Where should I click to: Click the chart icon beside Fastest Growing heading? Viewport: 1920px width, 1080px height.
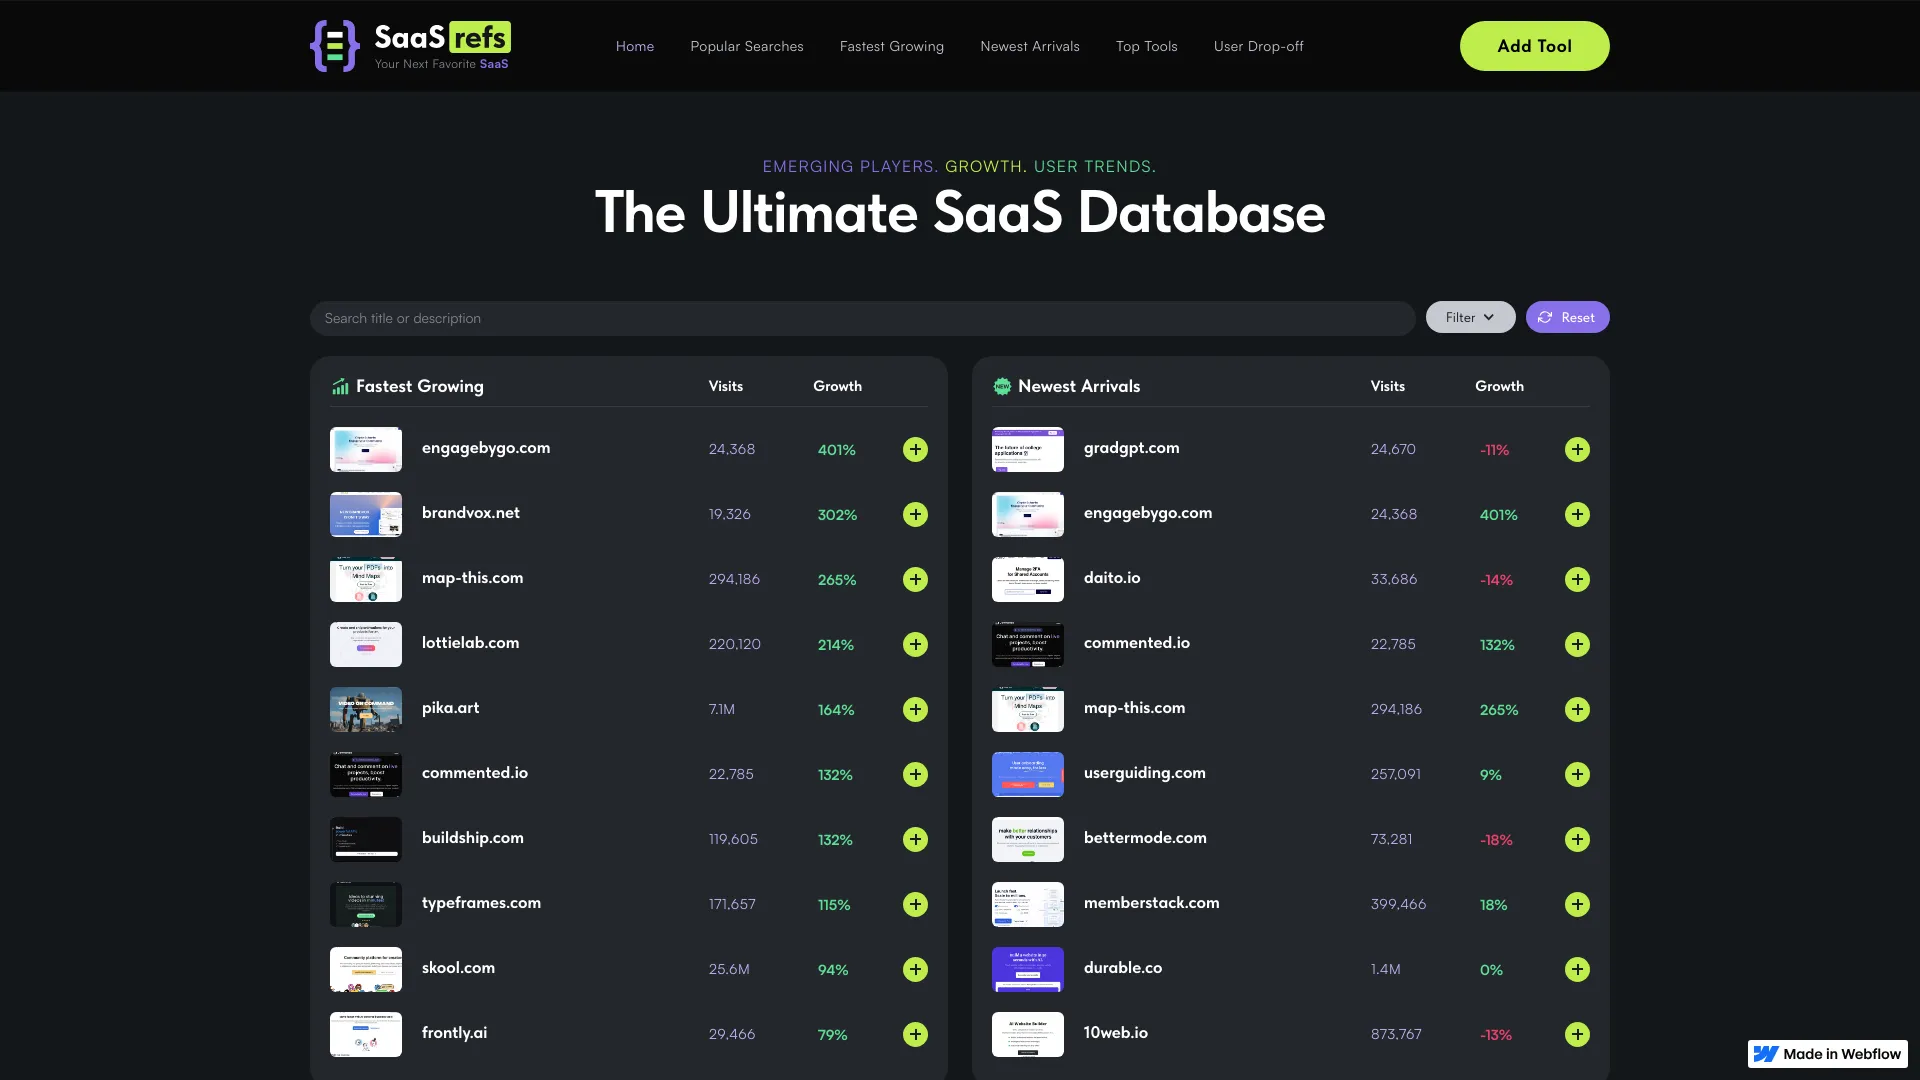pyautogui.click(x=340, y=386)
